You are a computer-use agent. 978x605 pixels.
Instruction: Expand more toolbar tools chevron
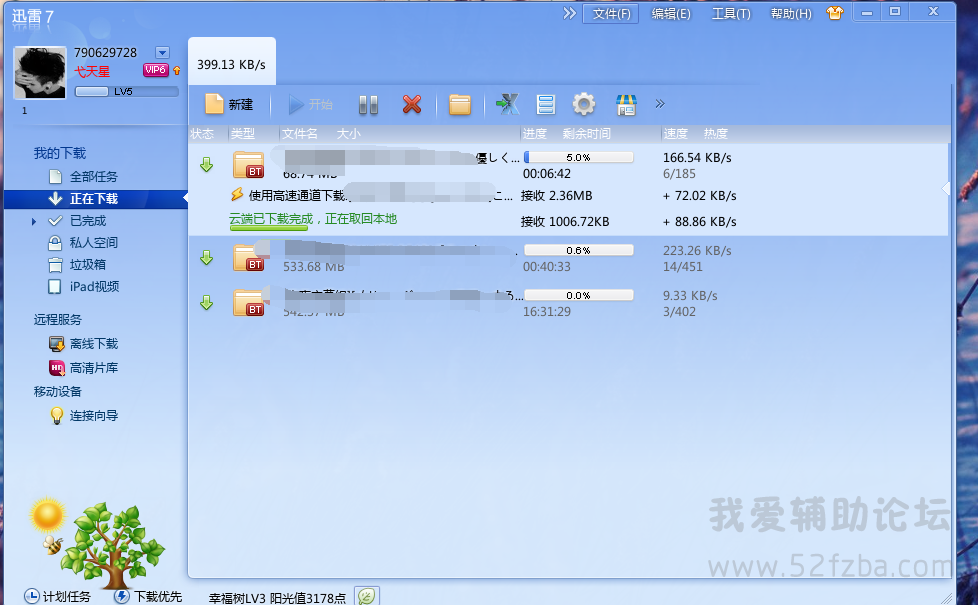[x=660, y=104]
